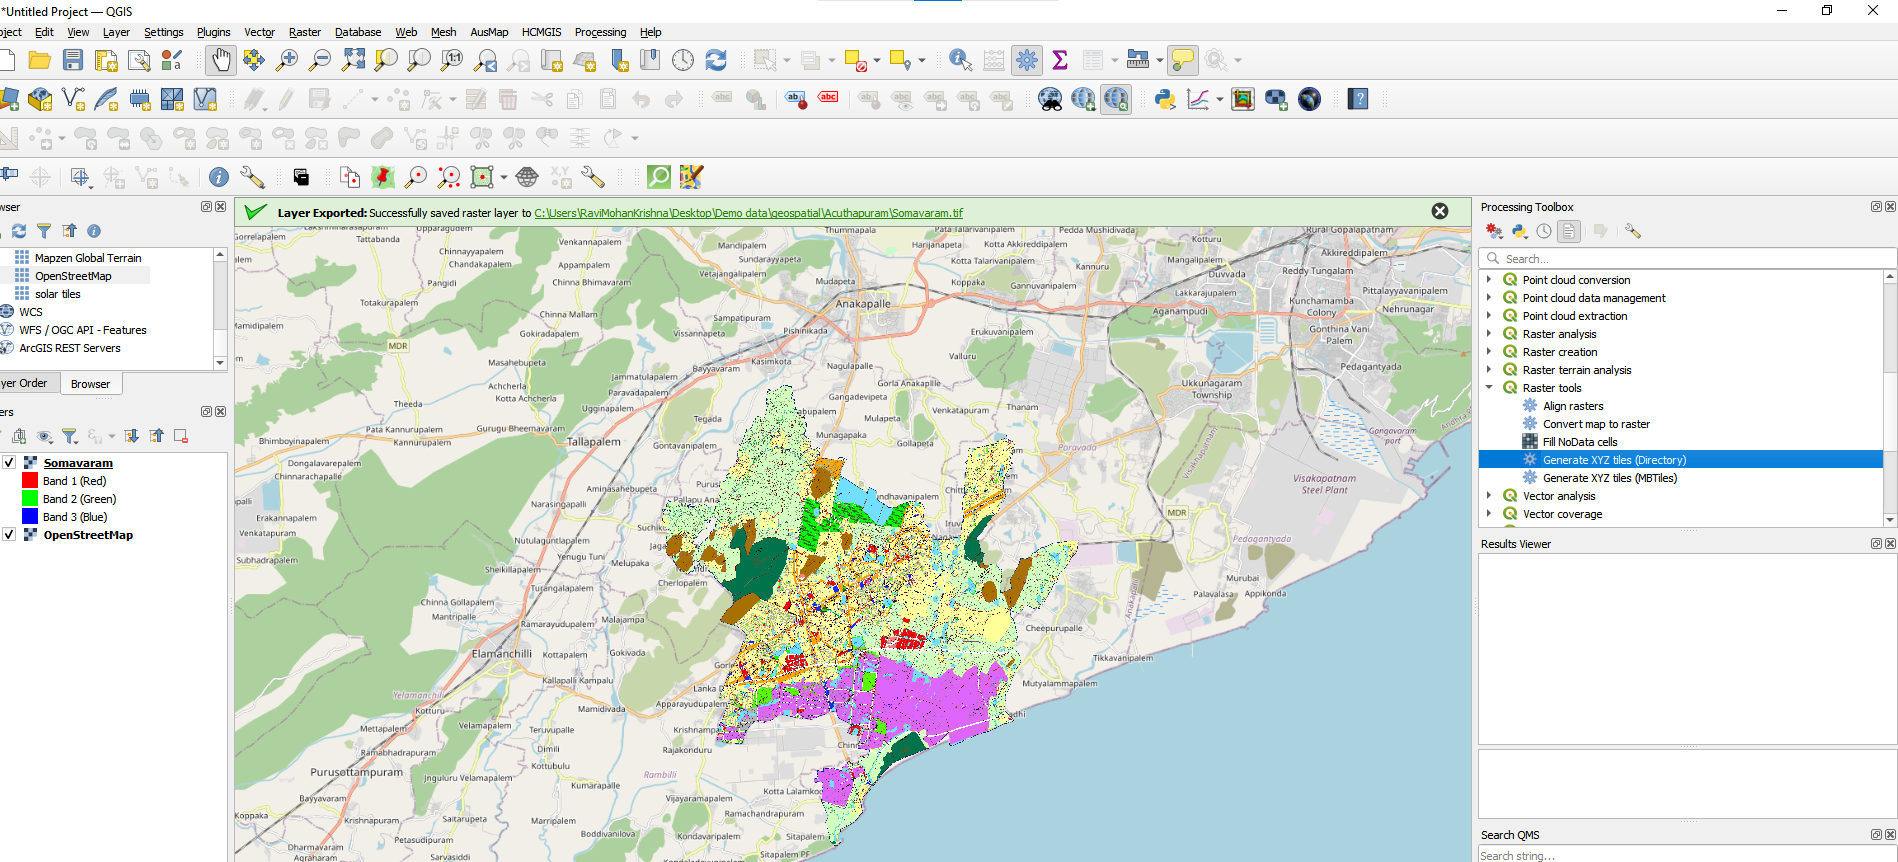This screenshot has width=1898, height=862.
Task: Toggle Somavaram layer visibility checkbox
Action: (9, 463)
